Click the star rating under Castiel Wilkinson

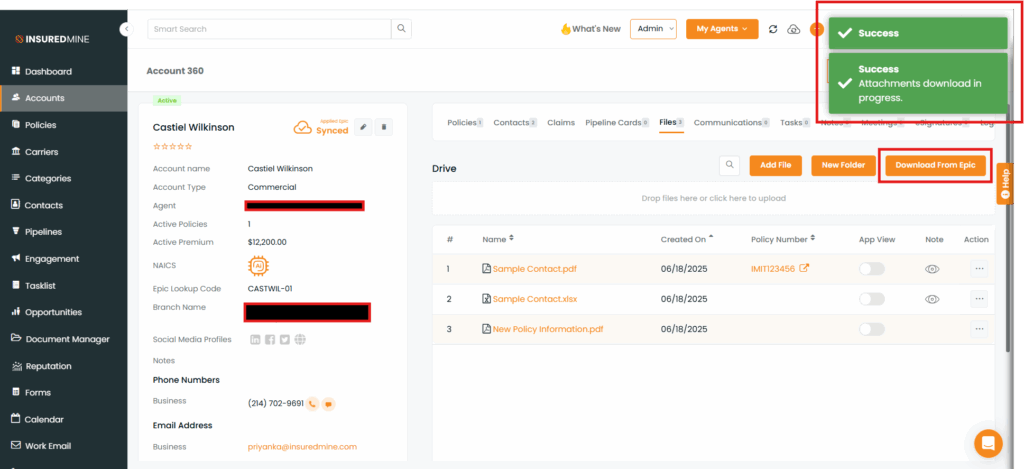[x=172, y=146]
